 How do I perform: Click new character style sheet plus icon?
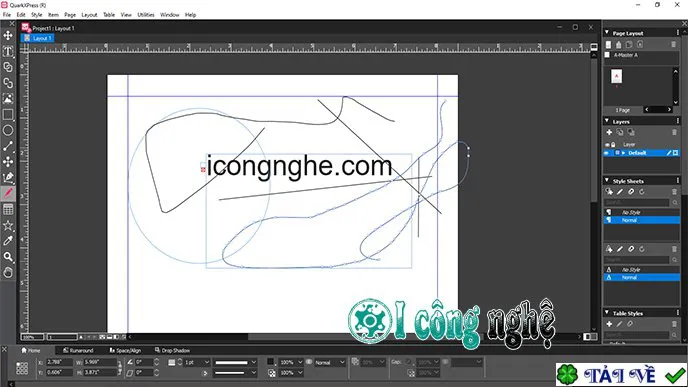pos(609,249)
